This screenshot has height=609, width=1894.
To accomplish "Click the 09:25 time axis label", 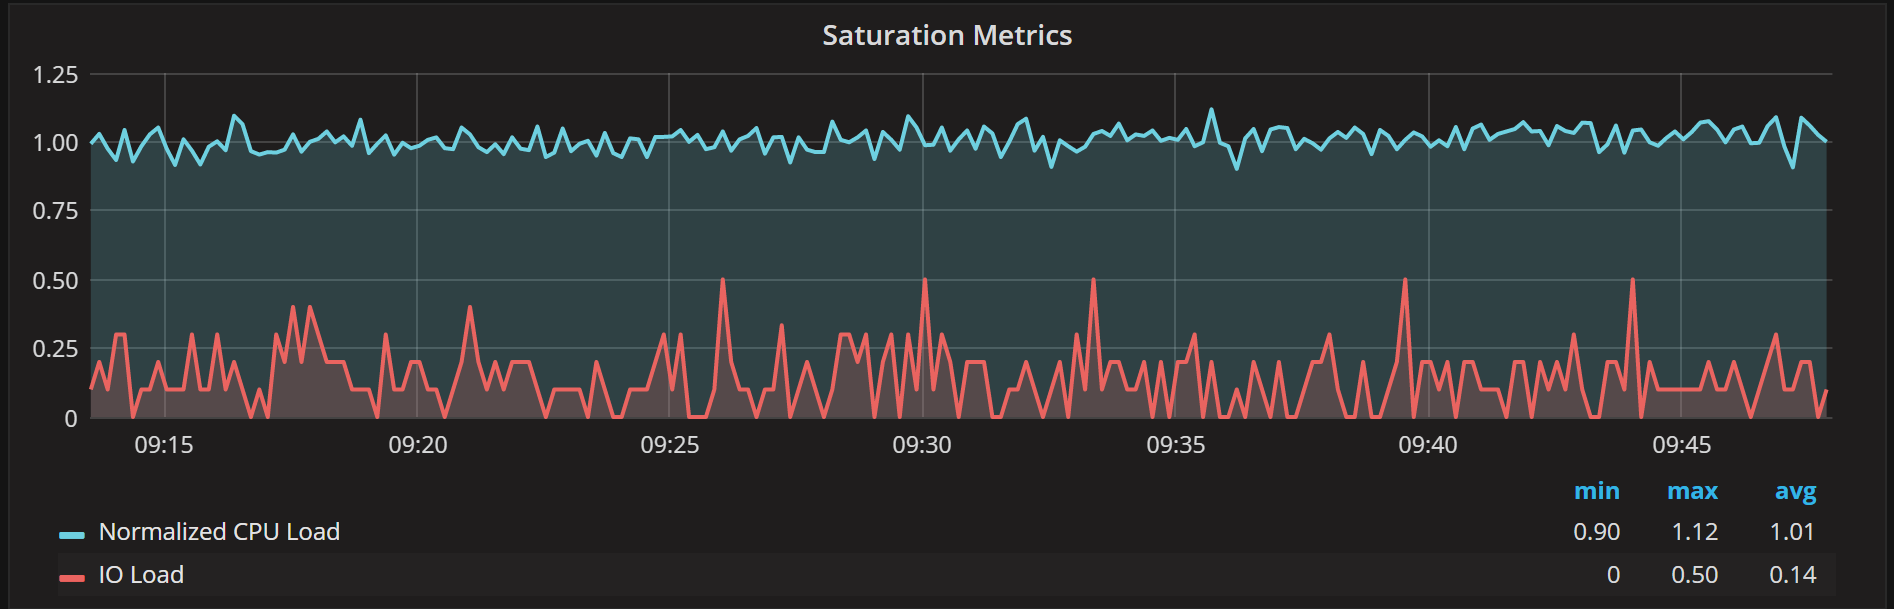I will point(670,445).
